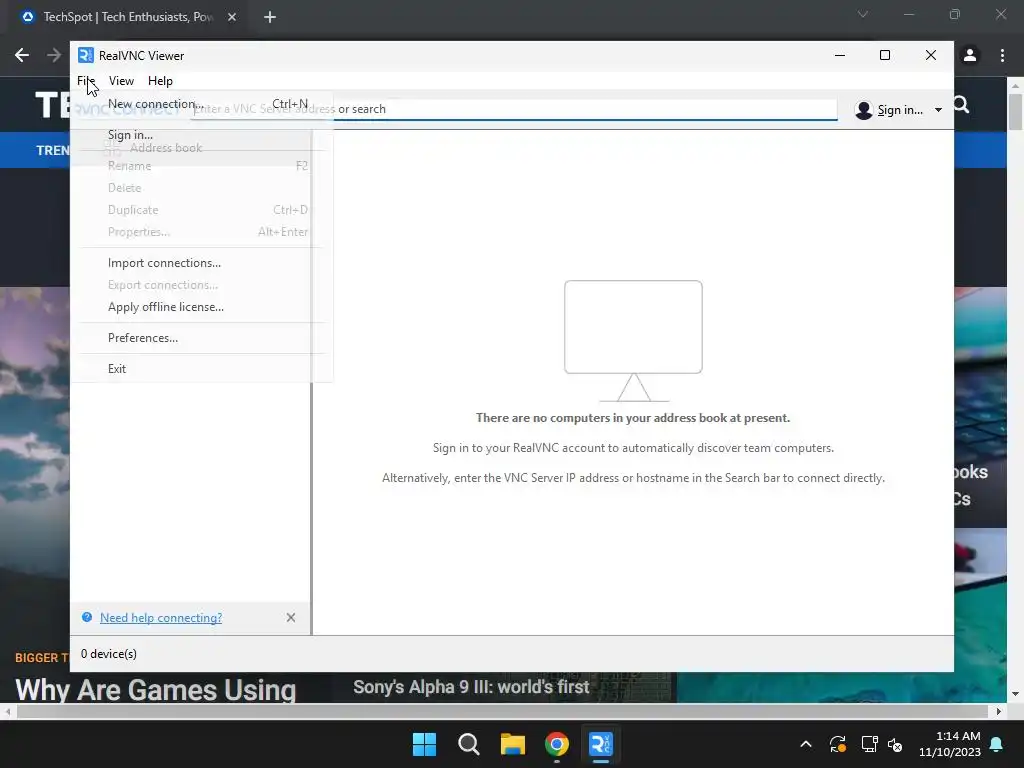Choose Exit from File menu
Viewport: 1024px width, 768px height.
click(x=202, y=369)
